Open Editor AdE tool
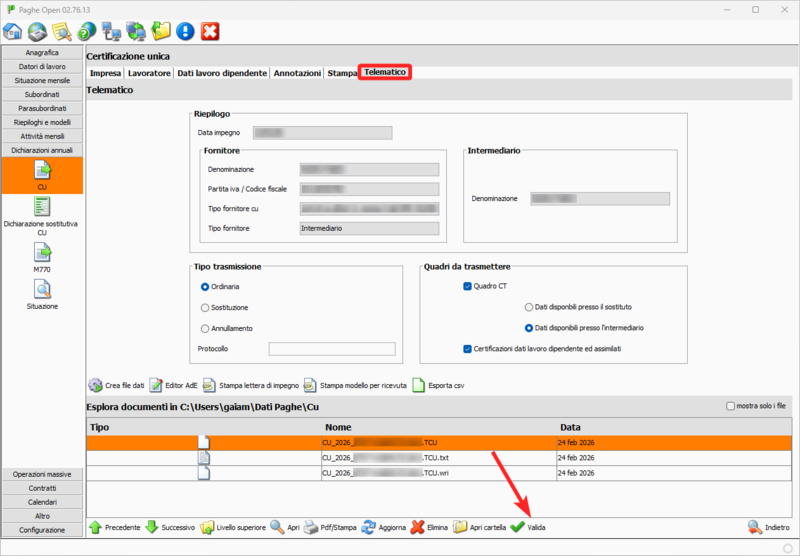The height and width of the screenshot is (556, 800). click(156, 385)
